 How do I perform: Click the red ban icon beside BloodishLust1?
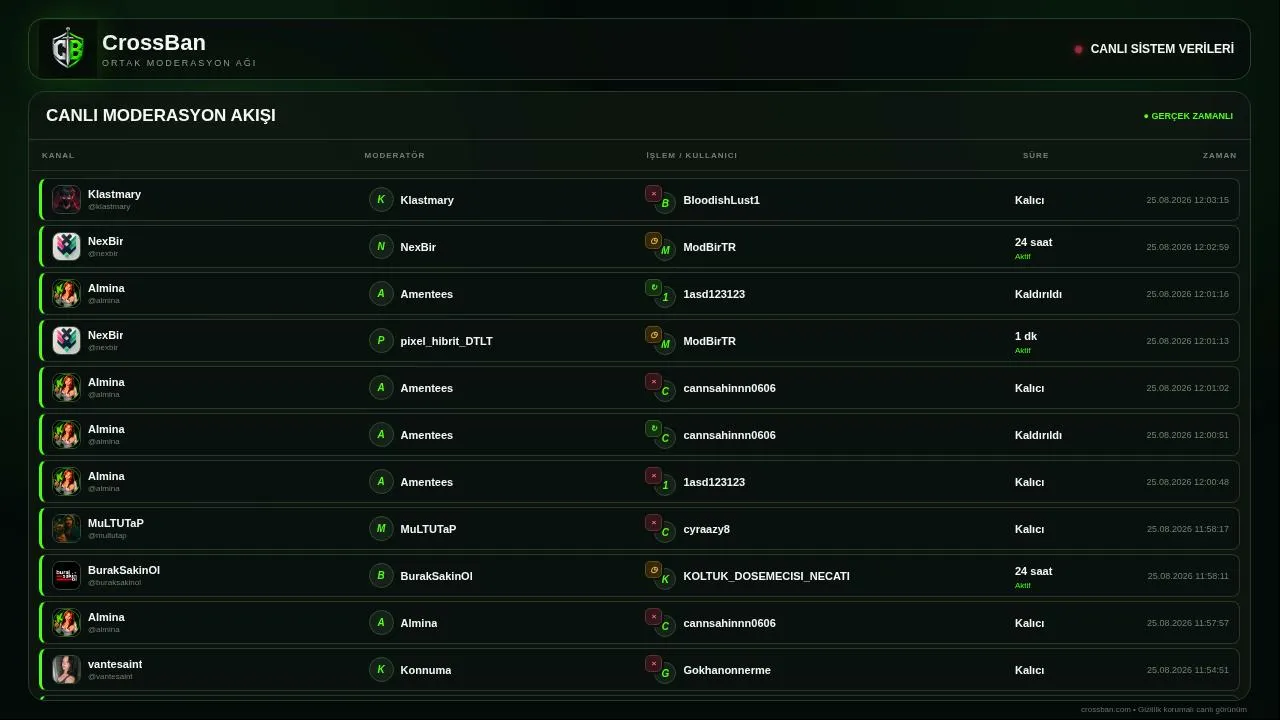(653, 194)
